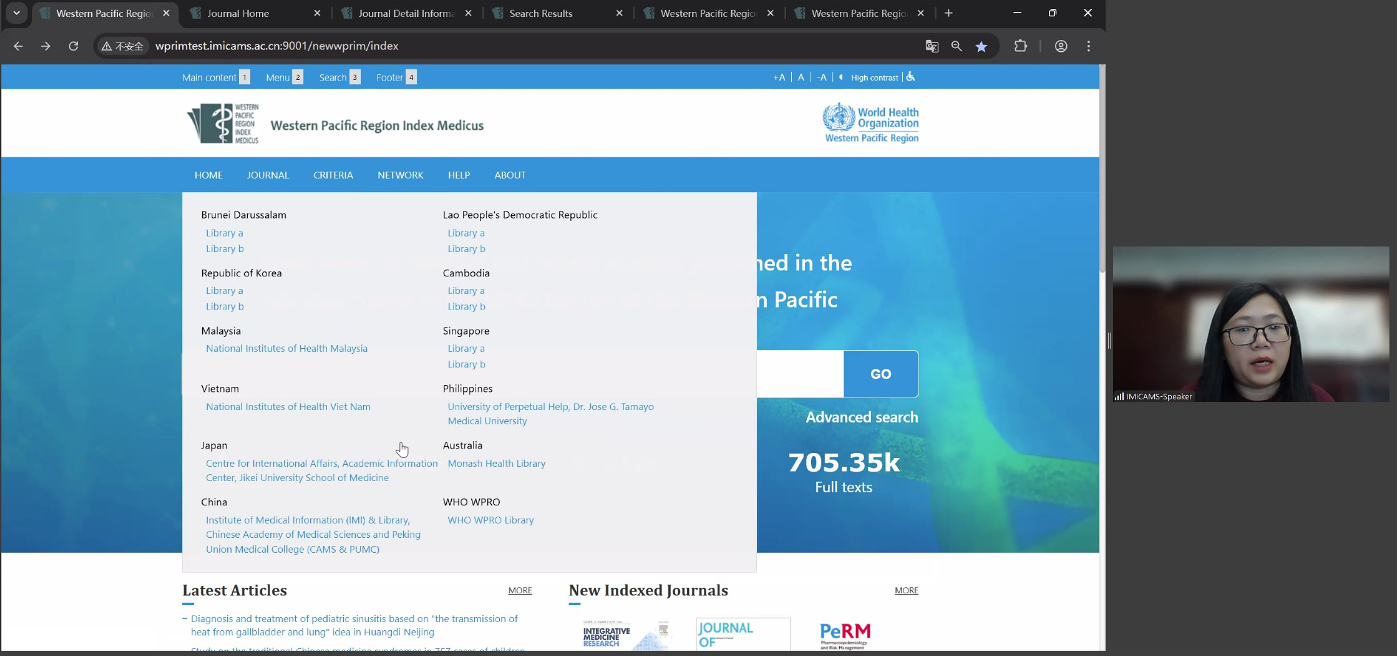Viewport: 1397px width, 656px height.
Task: Open Institute of Medical Information China link
Action: (313, 535)
